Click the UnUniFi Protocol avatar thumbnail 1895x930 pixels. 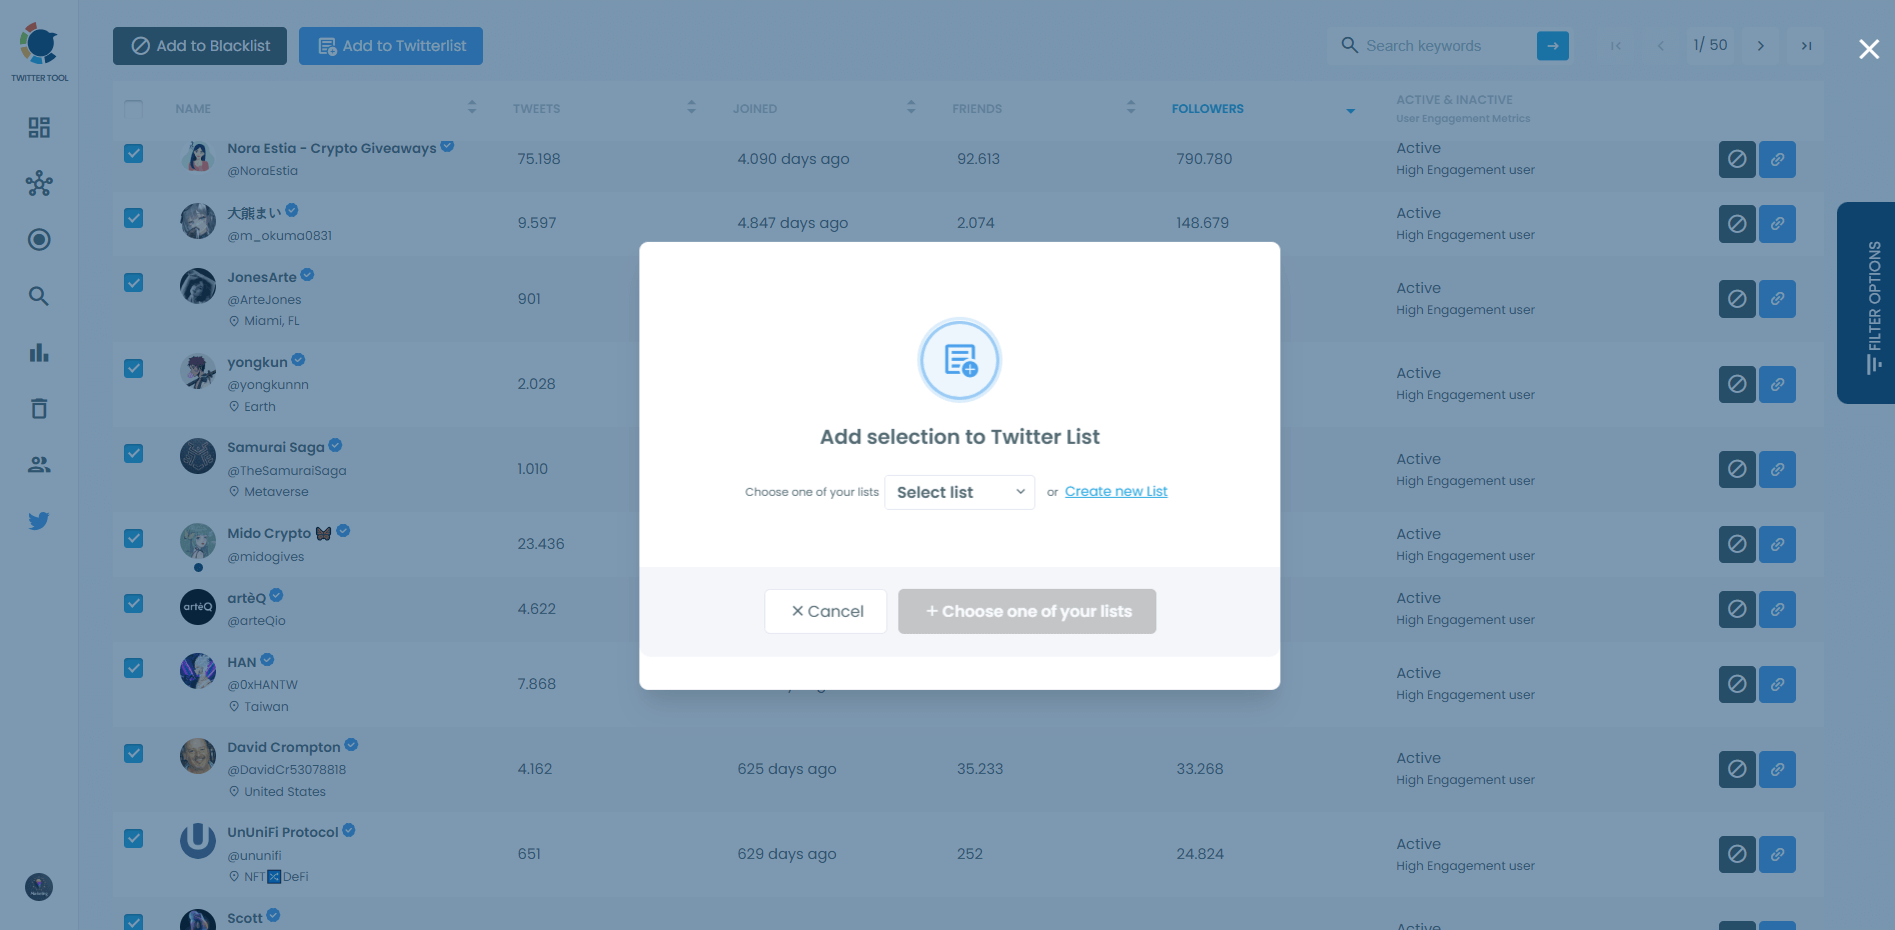(x=198, y=841)
